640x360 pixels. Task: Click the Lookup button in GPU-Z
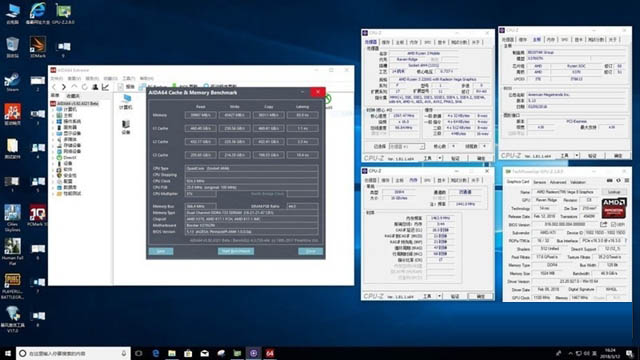pyautogui.click(x=614, y=192)
